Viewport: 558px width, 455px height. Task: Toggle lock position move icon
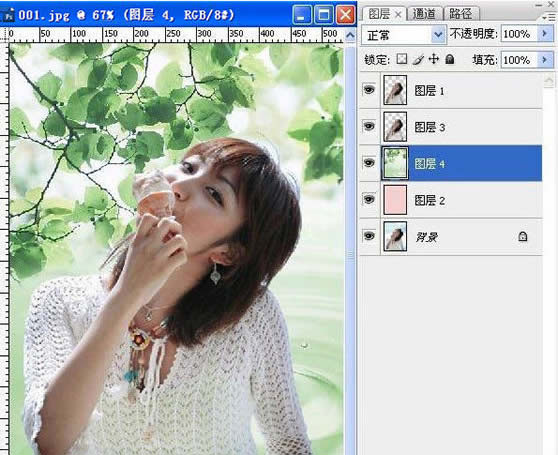434,59
